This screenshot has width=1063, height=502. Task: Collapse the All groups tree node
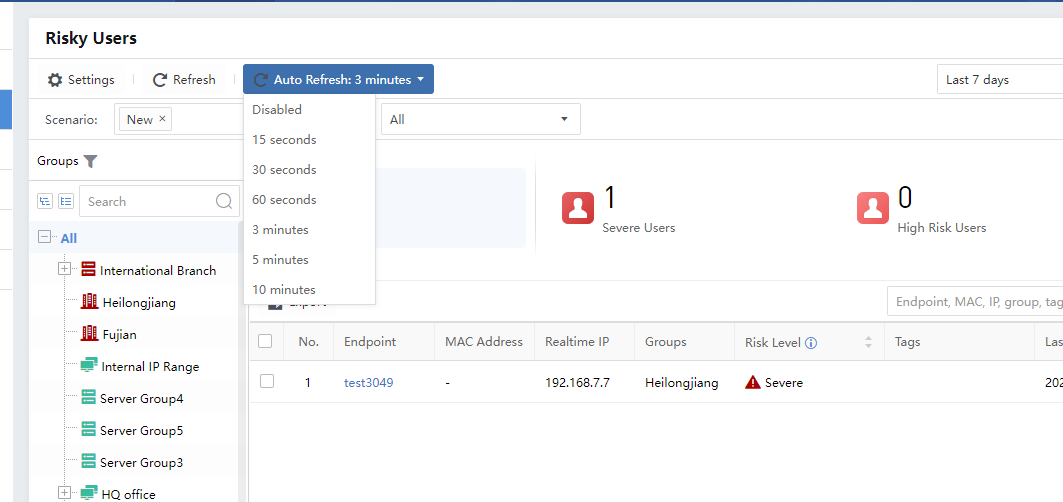[x=44, y=238]
